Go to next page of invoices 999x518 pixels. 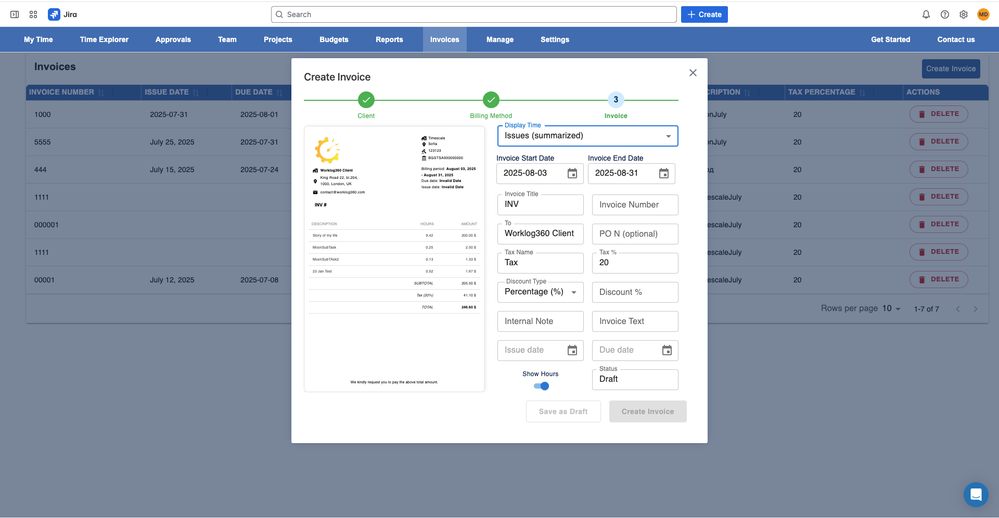975,309
